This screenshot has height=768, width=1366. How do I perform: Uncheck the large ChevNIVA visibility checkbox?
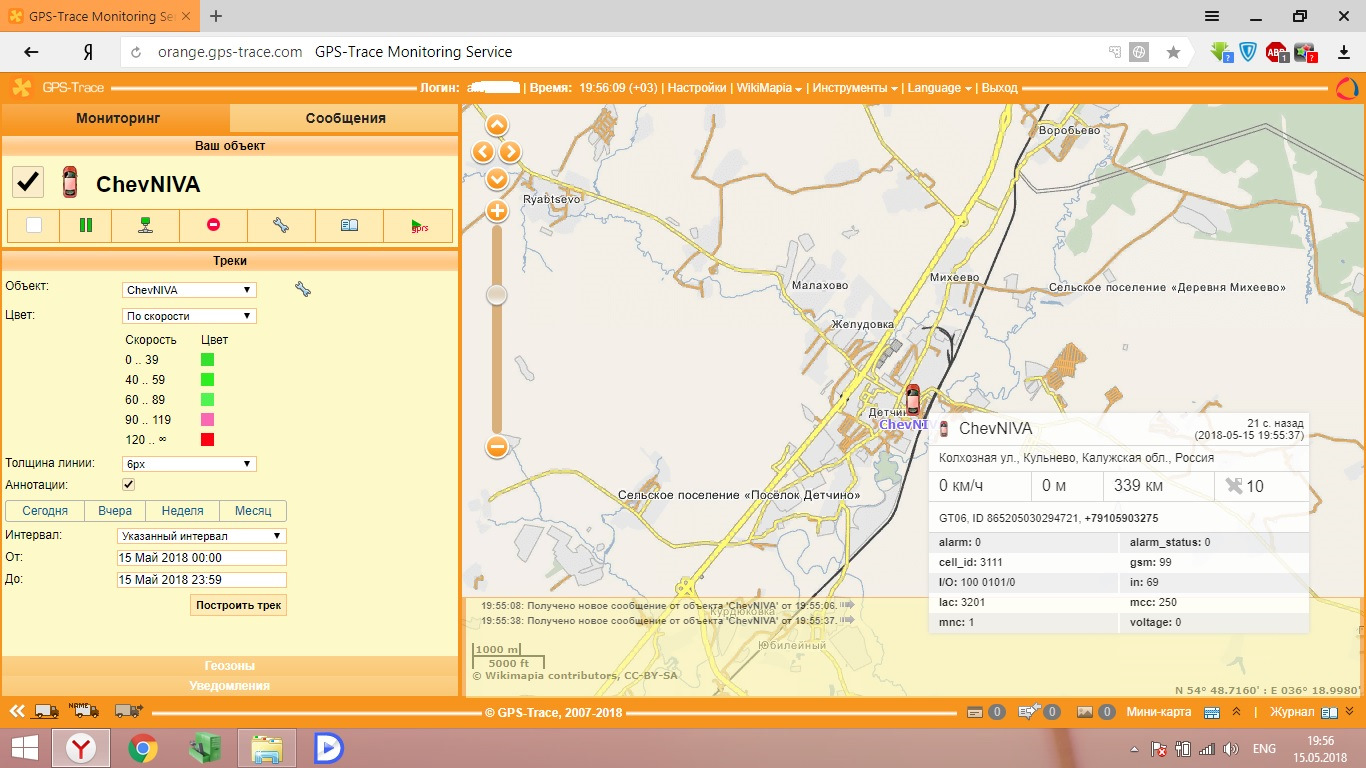(x=27, y=182)
